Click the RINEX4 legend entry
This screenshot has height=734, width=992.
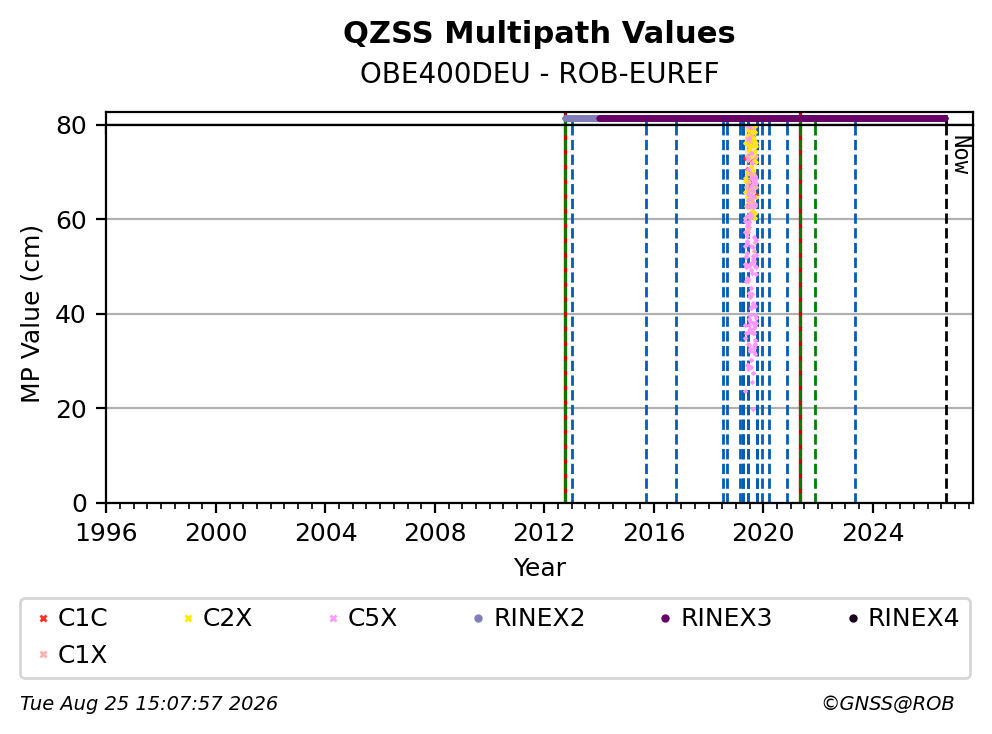(x=903, y=618)
